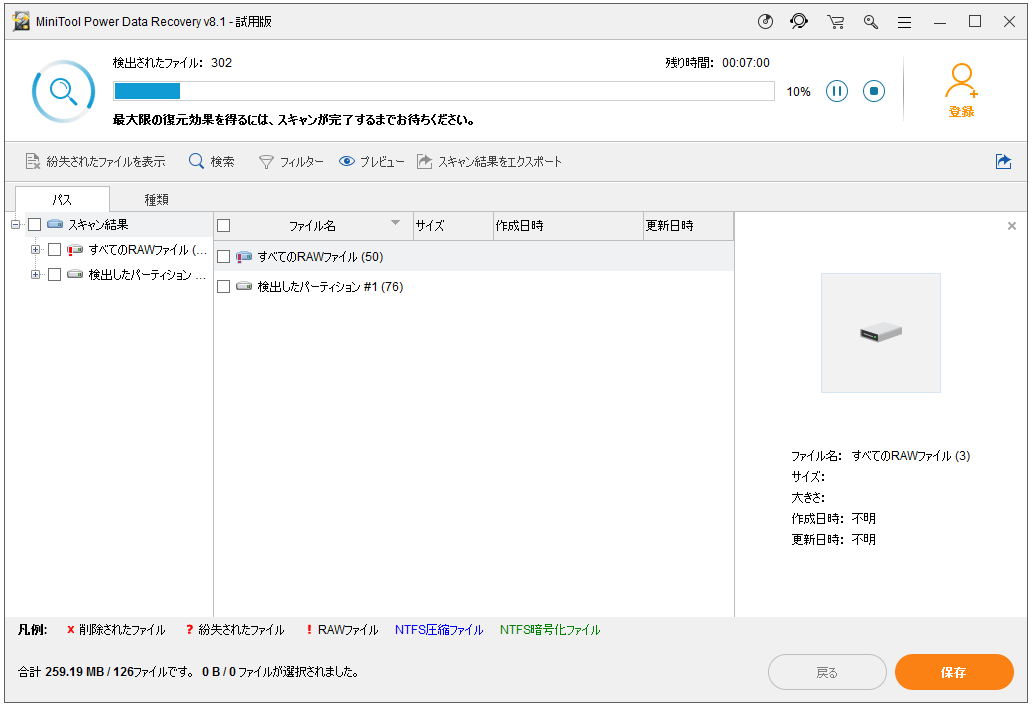
Task: Click the RAW drive icon in list row
Action: click(x=244, y=257)
